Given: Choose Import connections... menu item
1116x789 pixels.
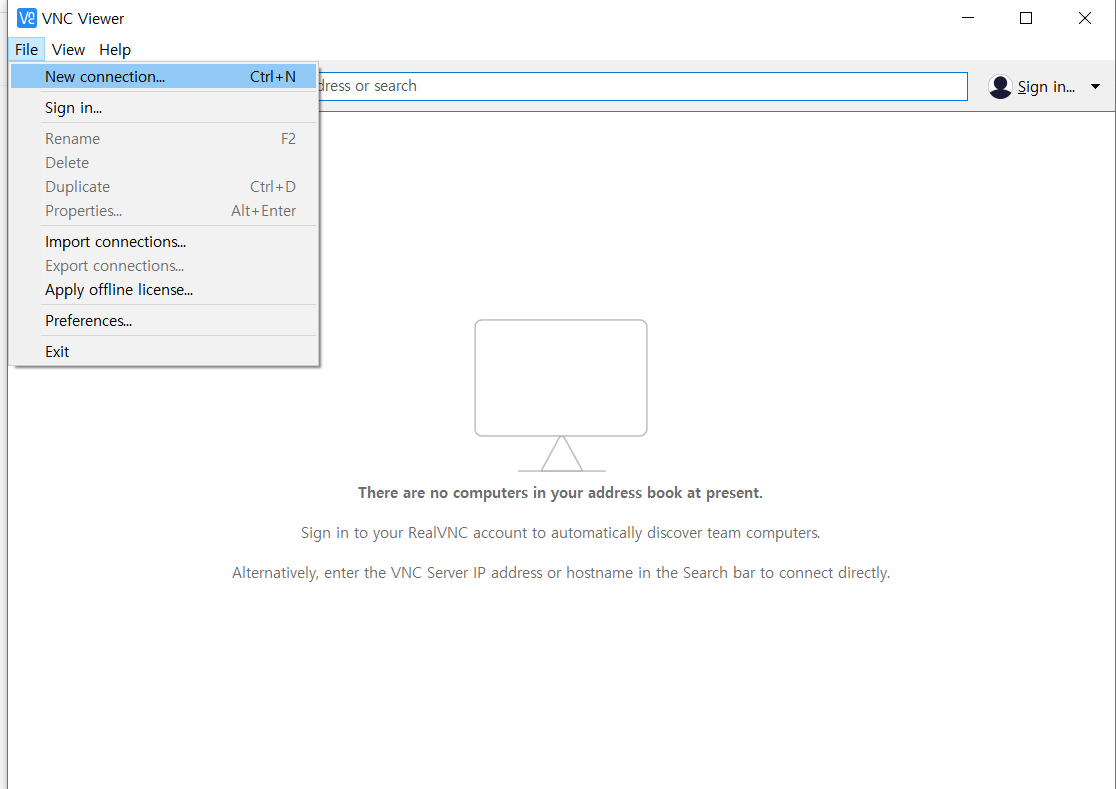Looking at the screenshot, I should click(x=164, y=242).
